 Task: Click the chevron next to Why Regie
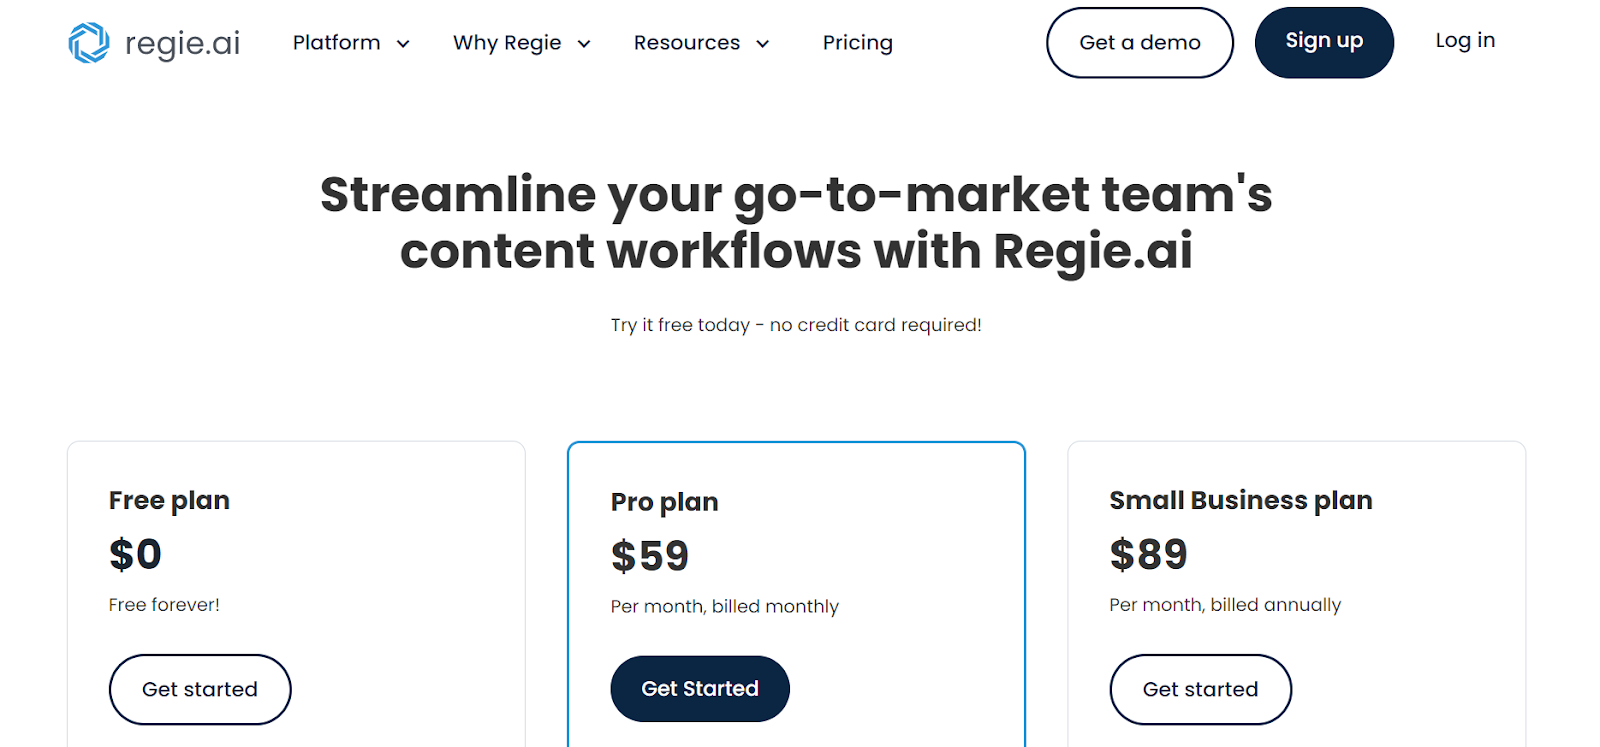pos(585,44)
